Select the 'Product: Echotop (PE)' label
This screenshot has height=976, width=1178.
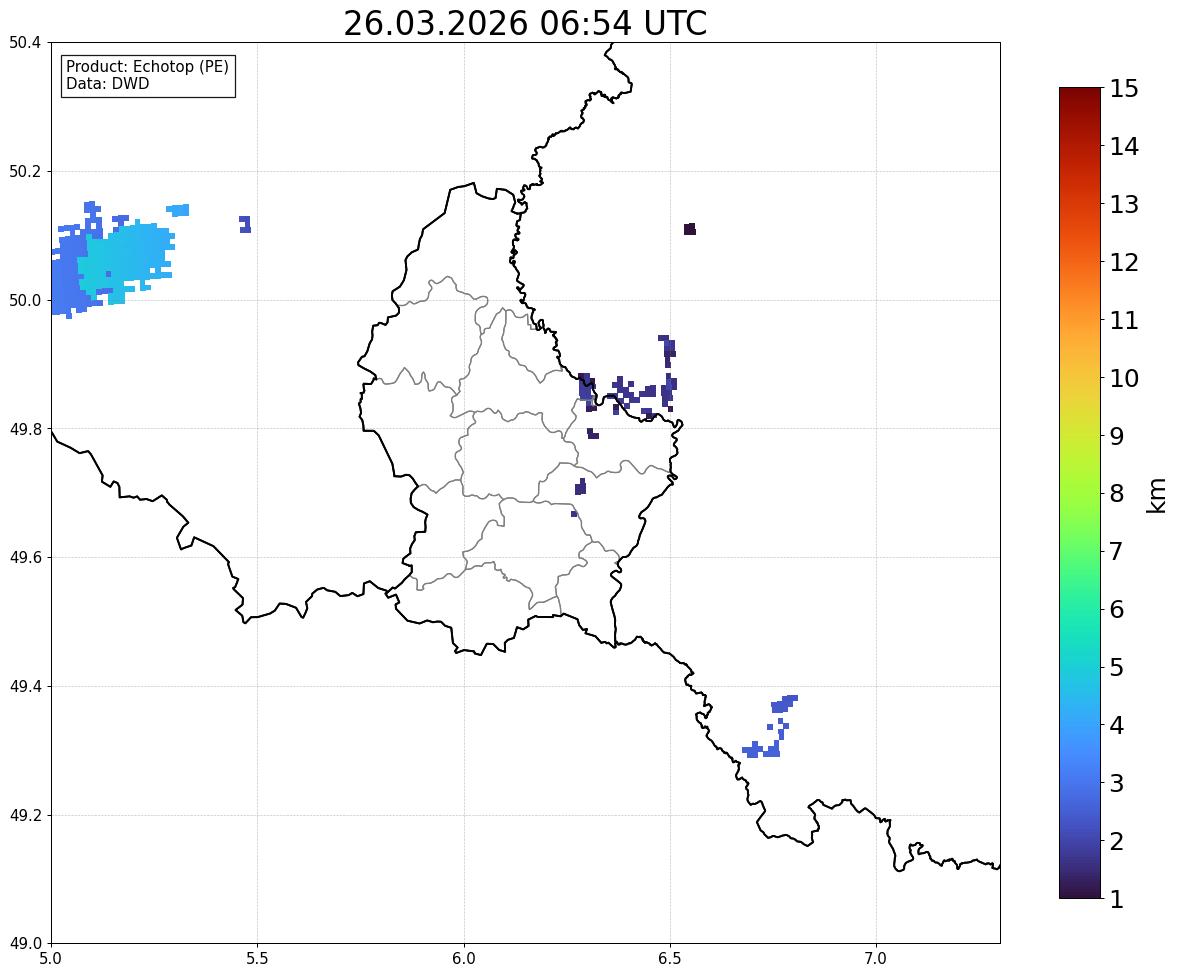[147, 66]
